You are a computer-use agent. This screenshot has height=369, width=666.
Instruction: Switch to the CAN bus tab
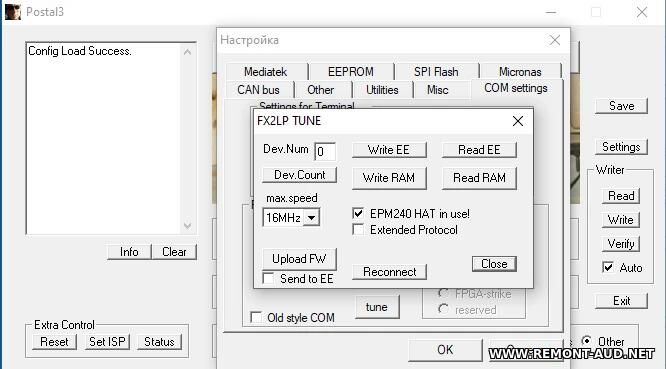click(x=258, y=90)
